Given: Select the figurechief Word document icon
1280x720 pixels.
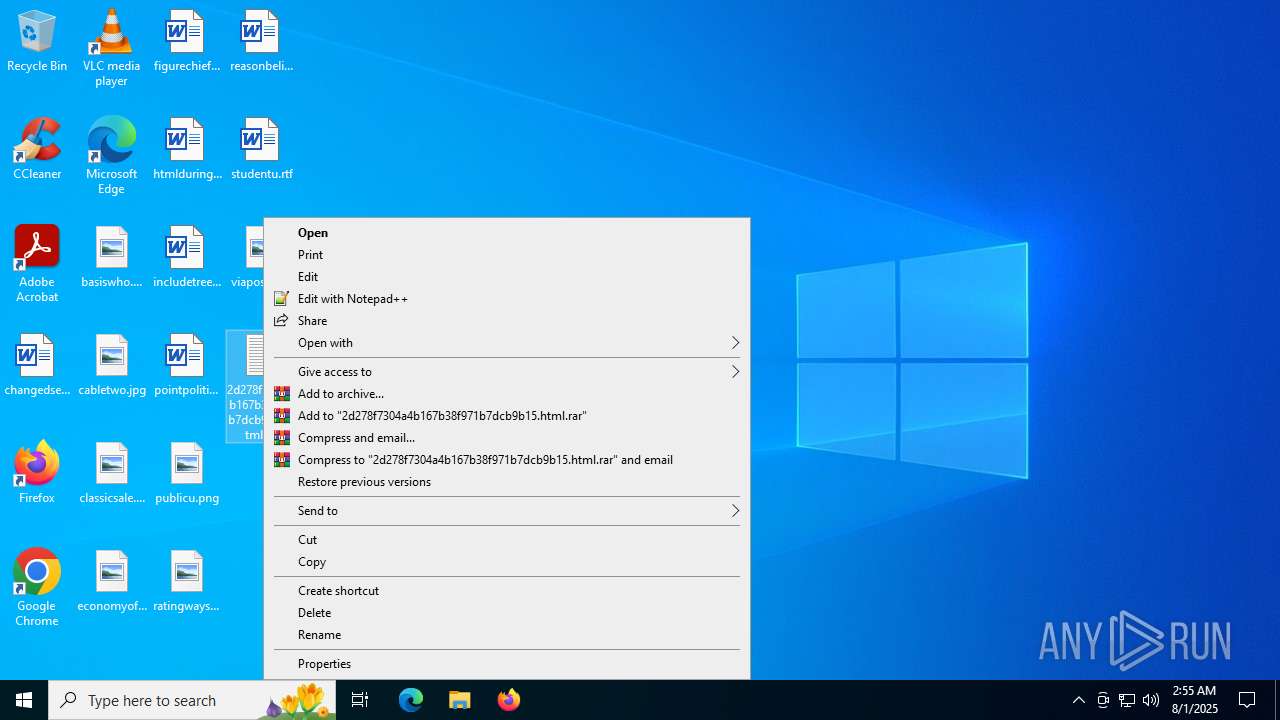Looking at the screenshot, I should tap(186, 42).
